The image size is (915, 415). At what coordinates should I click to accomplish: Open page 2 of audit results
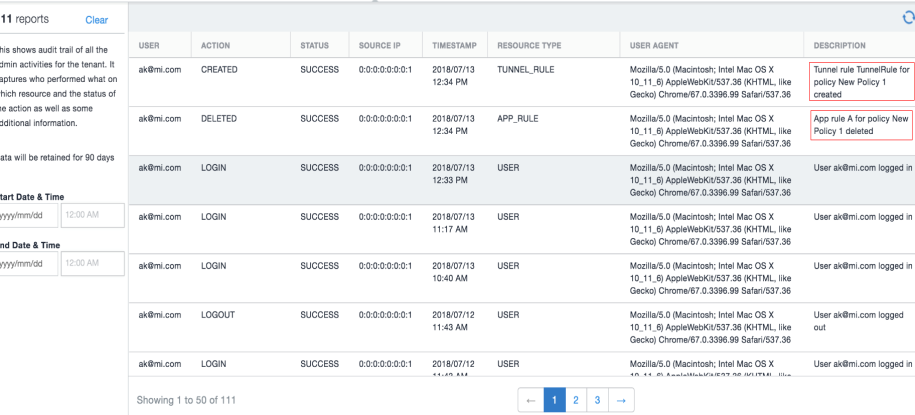pos(576,400)
